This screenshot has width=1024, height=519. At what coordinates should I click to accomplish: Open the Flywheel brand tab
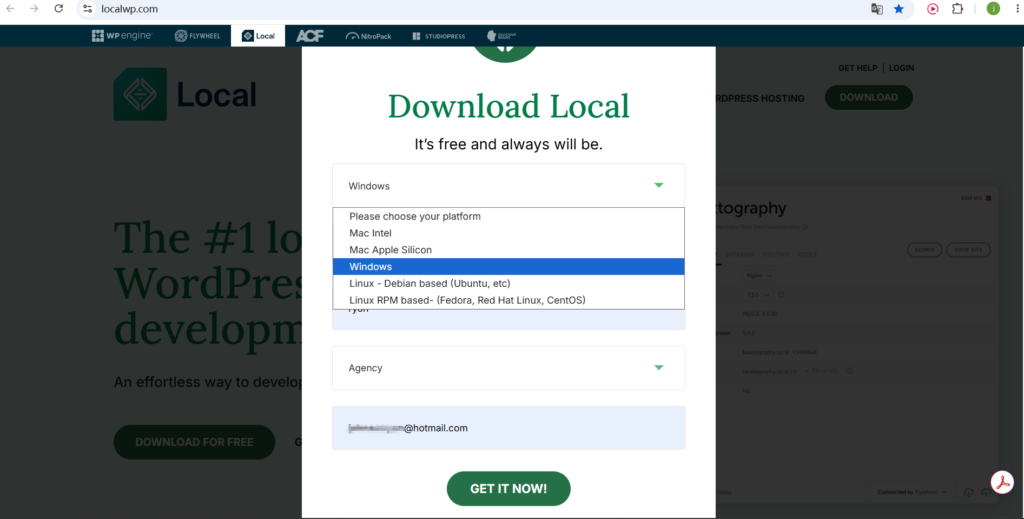click(x=197, y=36)
